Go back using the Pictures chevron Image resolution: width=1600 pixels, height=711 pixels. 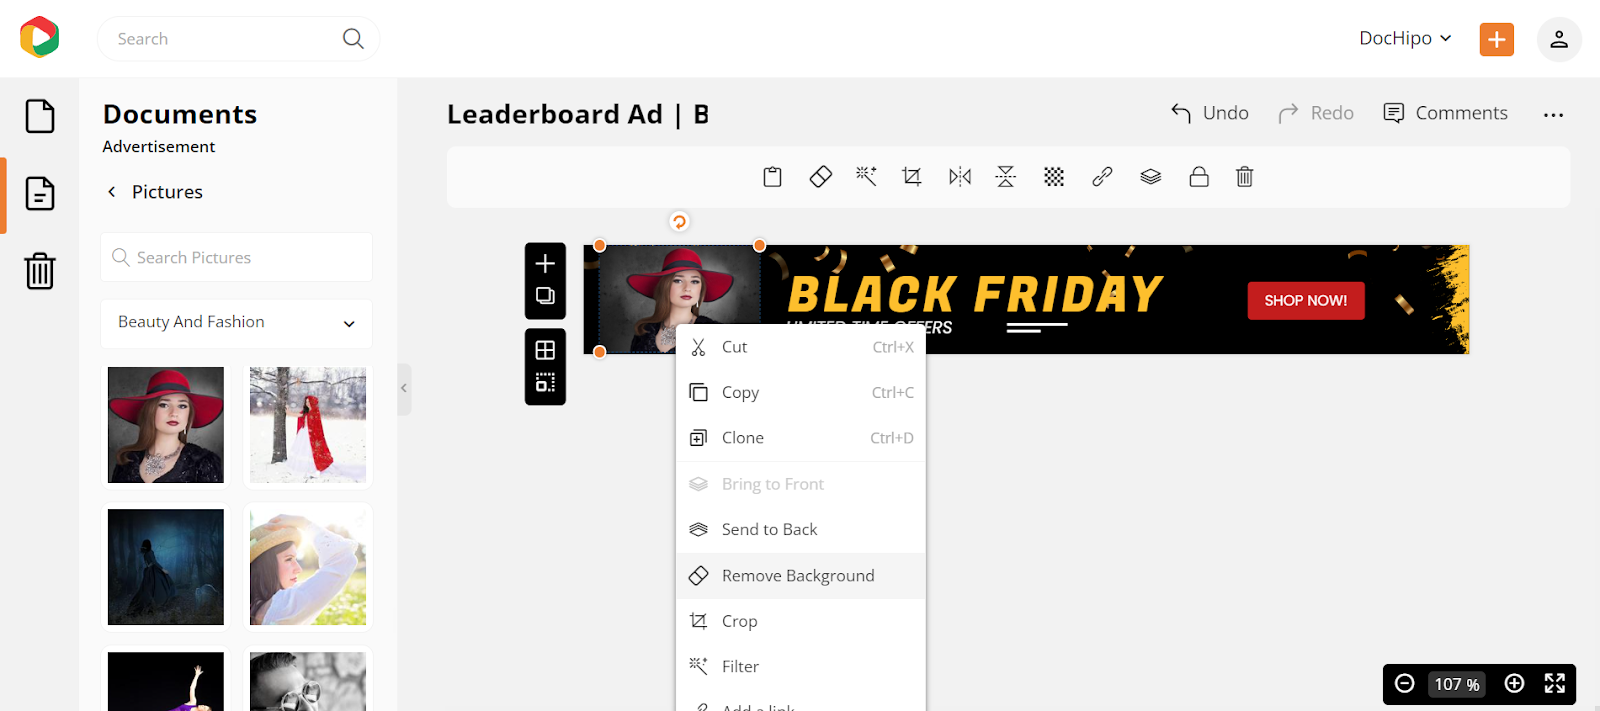tap(112, 192)
